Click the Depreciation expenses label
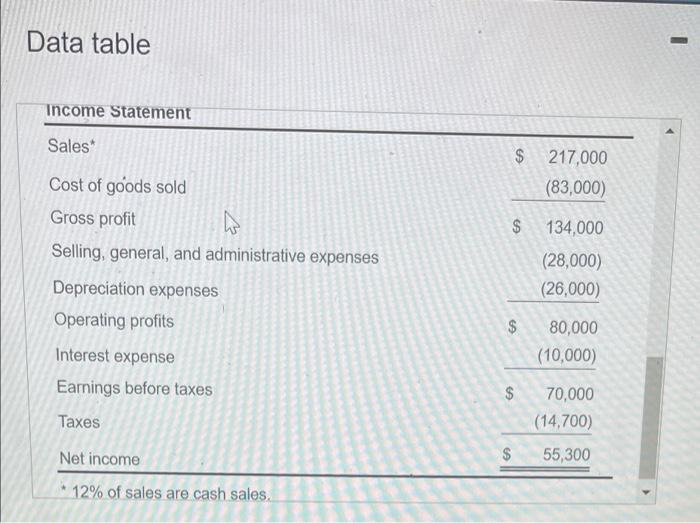 point(135,289)
